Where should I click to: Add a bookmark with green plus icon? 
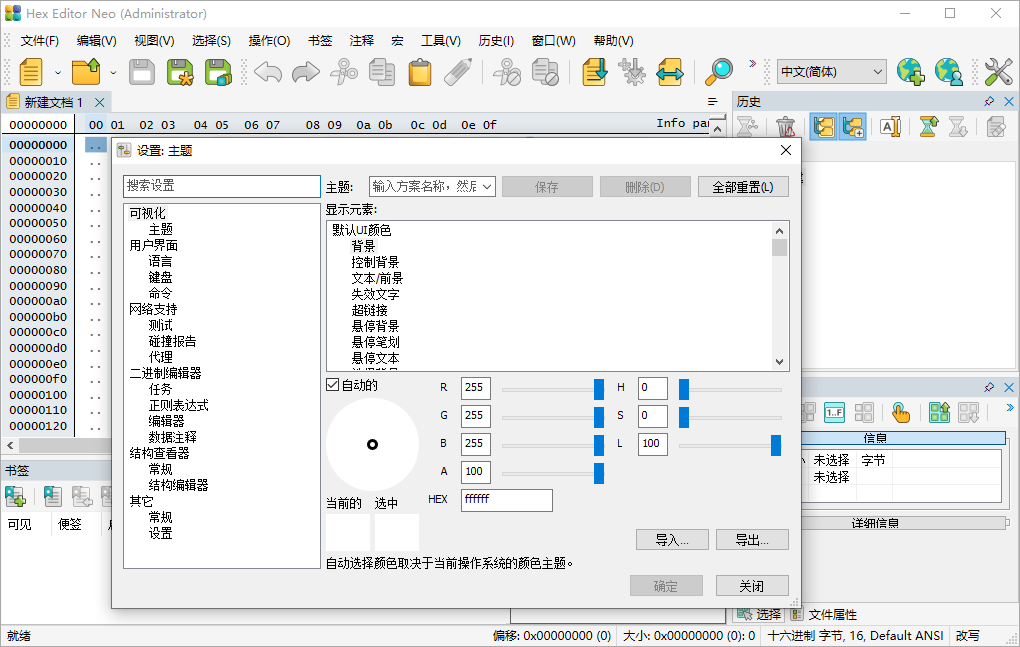pos(15,496)
